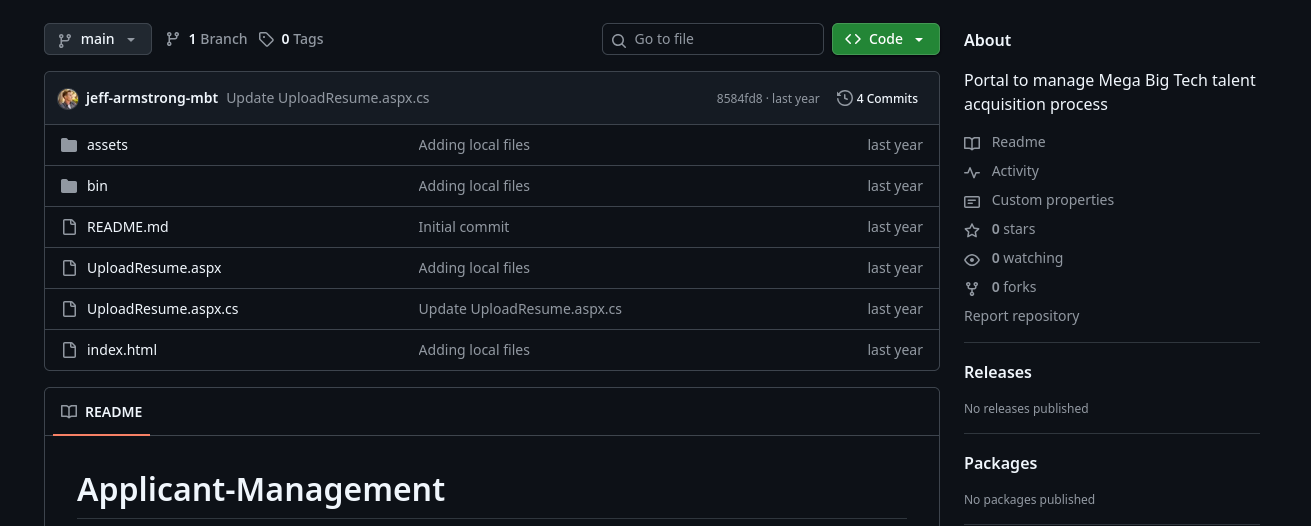Open the index.html file
Viewport: 1311px width, 526px height.
click(x=122, y=350)
